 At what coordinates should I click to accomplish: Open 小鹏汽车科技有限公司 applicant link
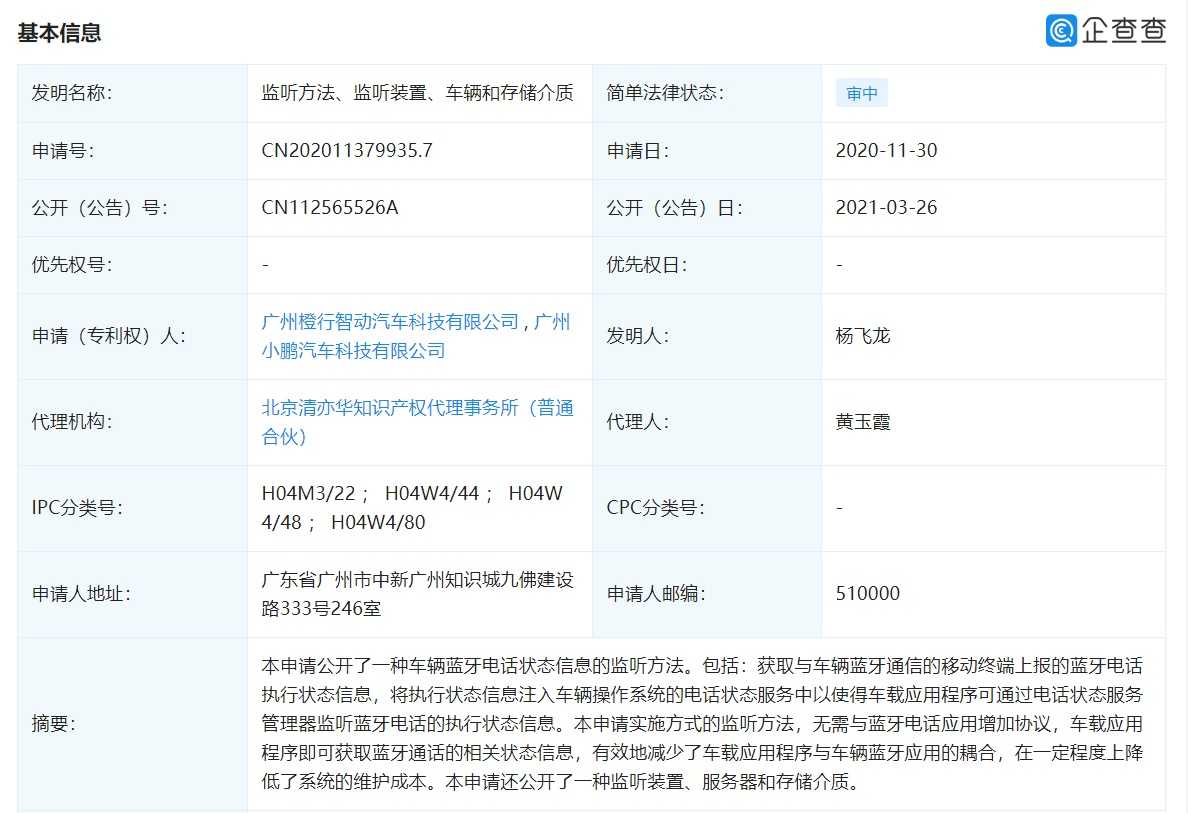tap(353, 351)
